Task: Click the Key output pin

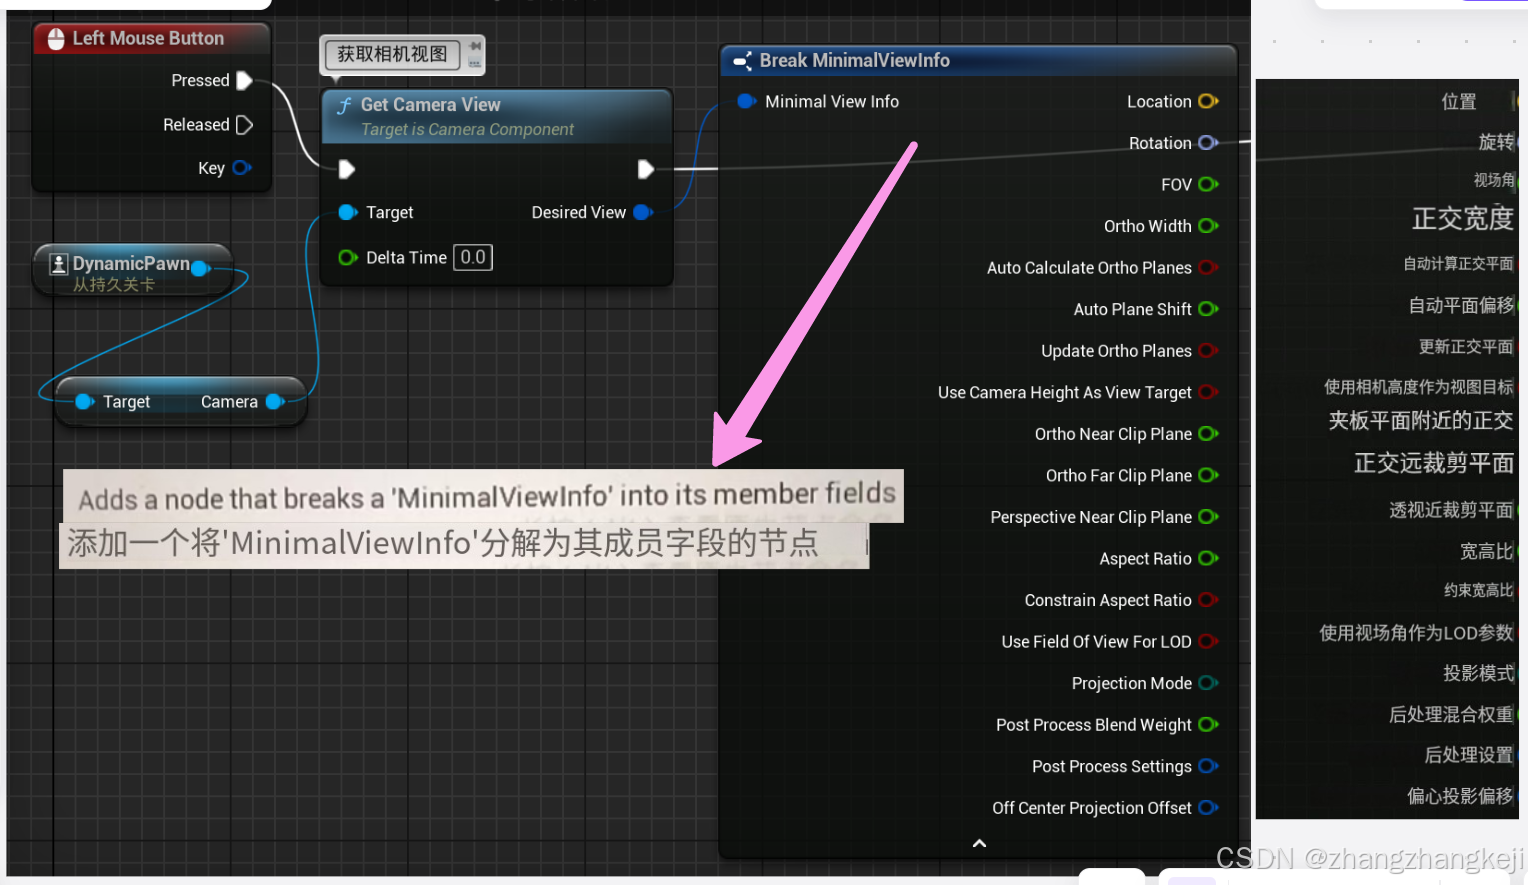Action: (241, 168)
